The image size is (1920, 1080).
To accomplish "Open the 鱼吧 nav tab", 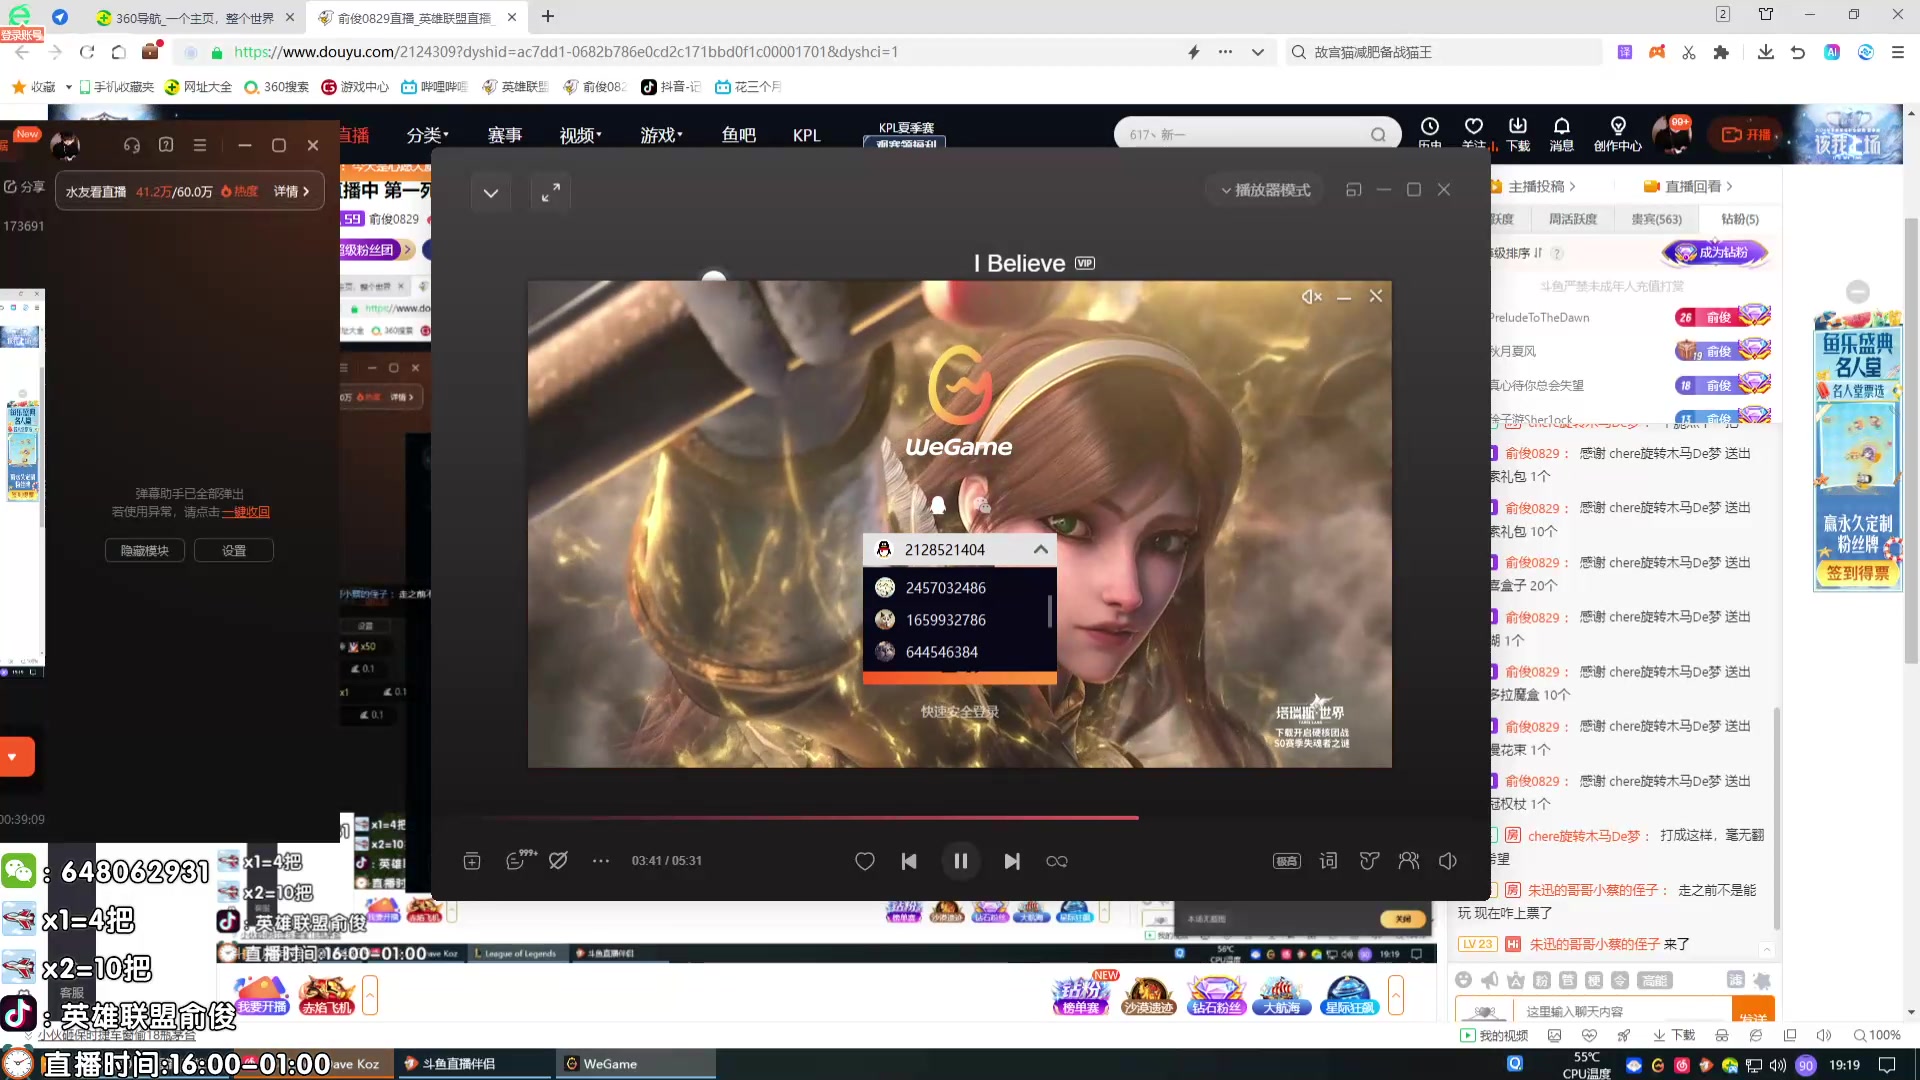I will click(739, 135).
